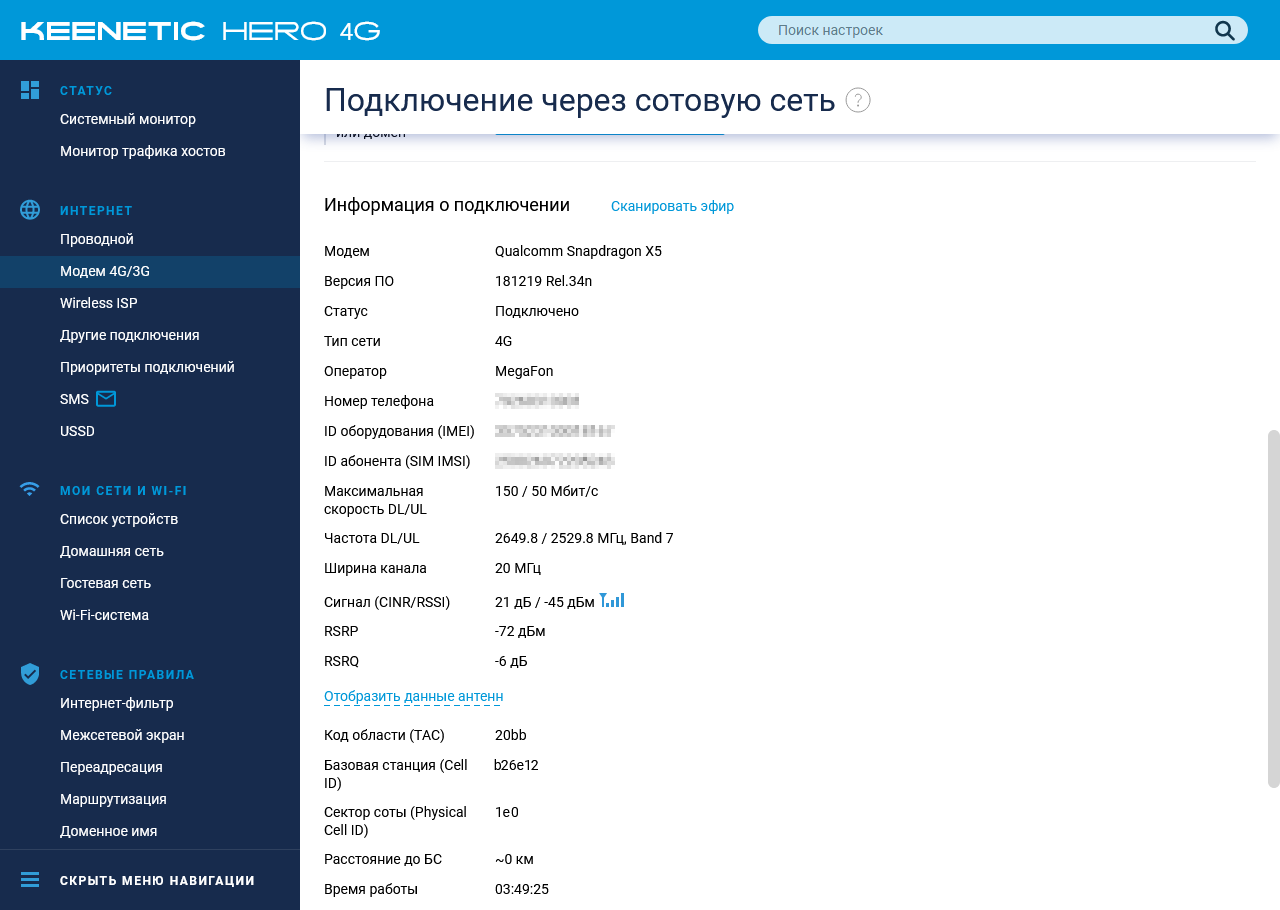
Task: Click the page vertical scrollbar
Action: pos(1273,608)
